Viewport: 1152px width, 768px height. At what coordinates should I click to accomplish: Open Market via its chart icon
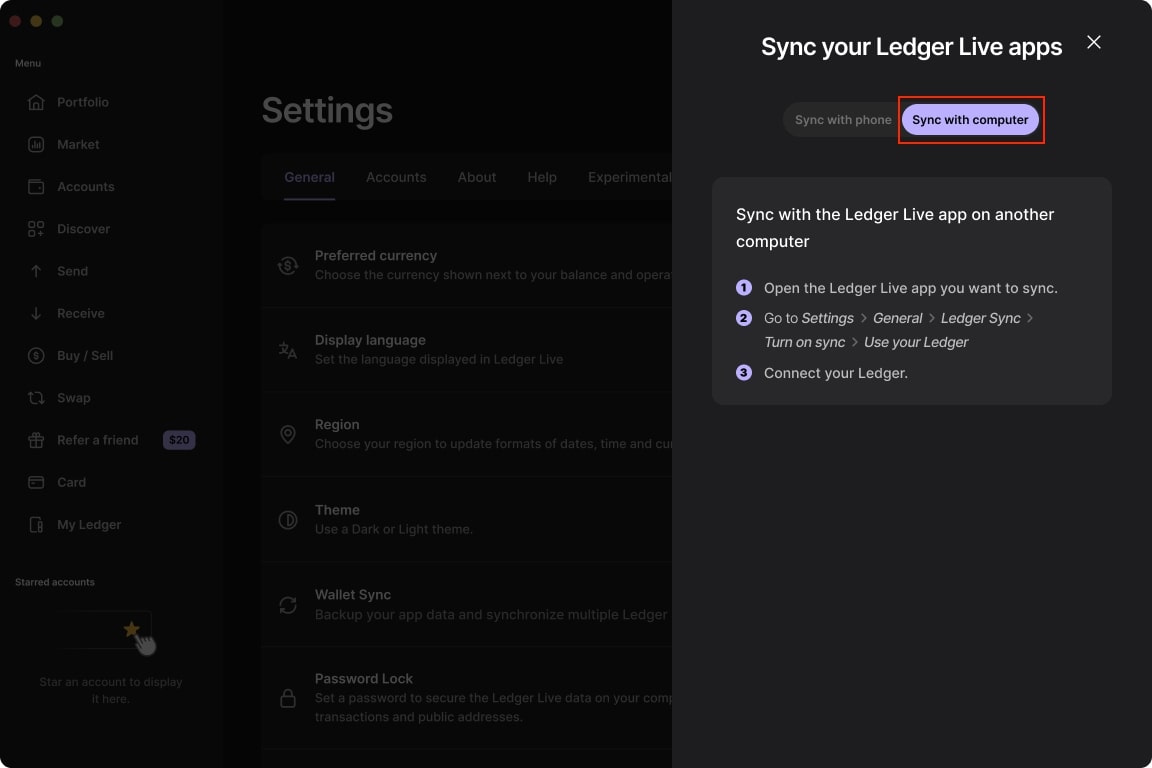pyautogui.click(x=36, y=144)
